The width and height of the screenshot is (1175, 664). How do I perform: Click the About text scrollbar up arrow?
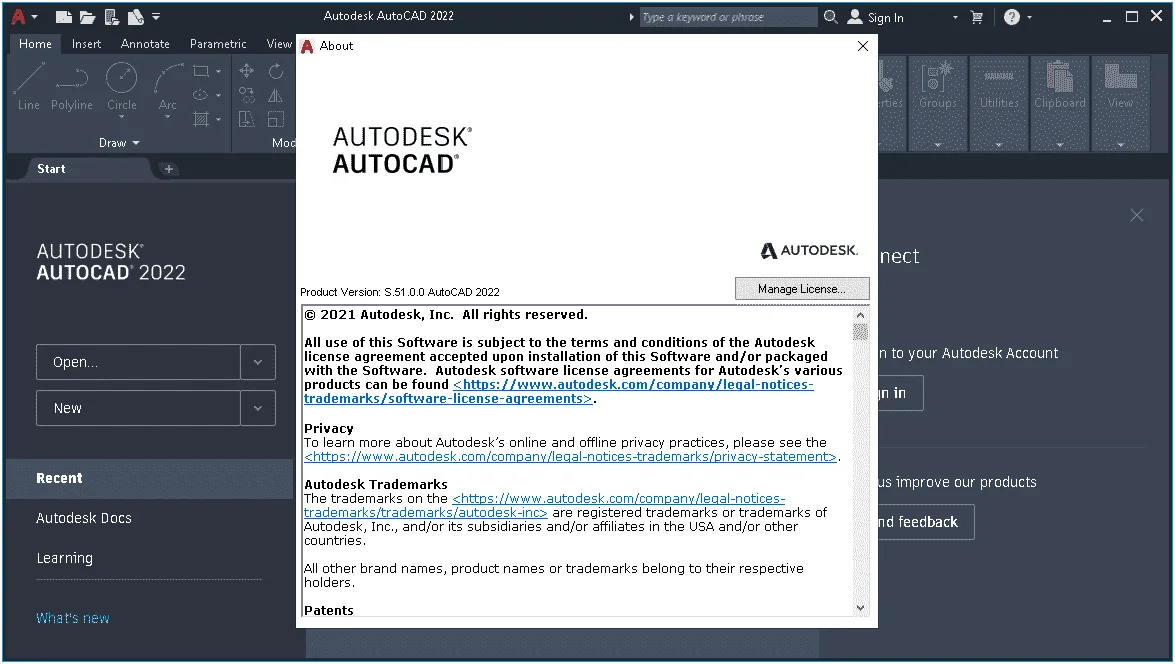[860, 316]
